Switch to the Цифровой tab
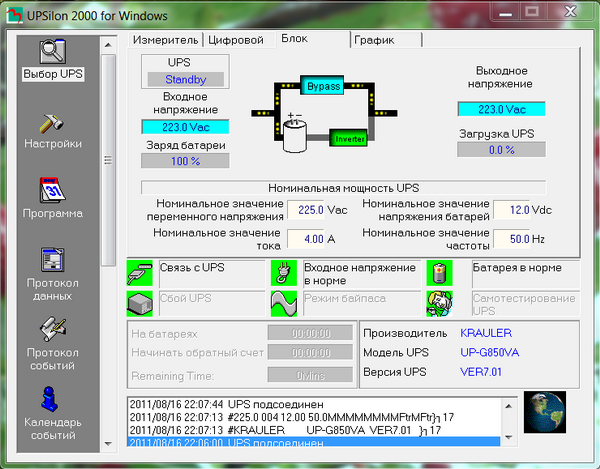The image size is (600, 469). (236, 40)
